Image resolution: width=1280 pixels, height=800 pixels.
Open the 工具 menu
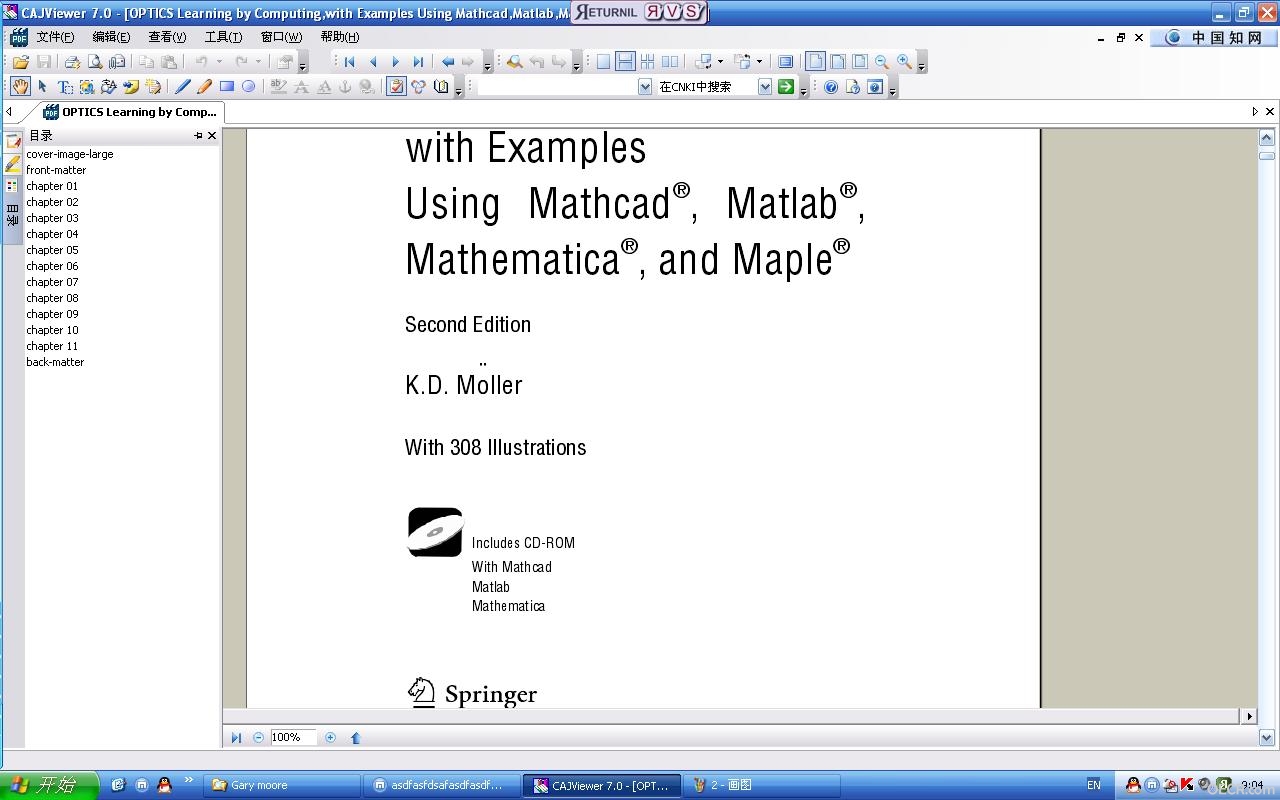[223, 37]
